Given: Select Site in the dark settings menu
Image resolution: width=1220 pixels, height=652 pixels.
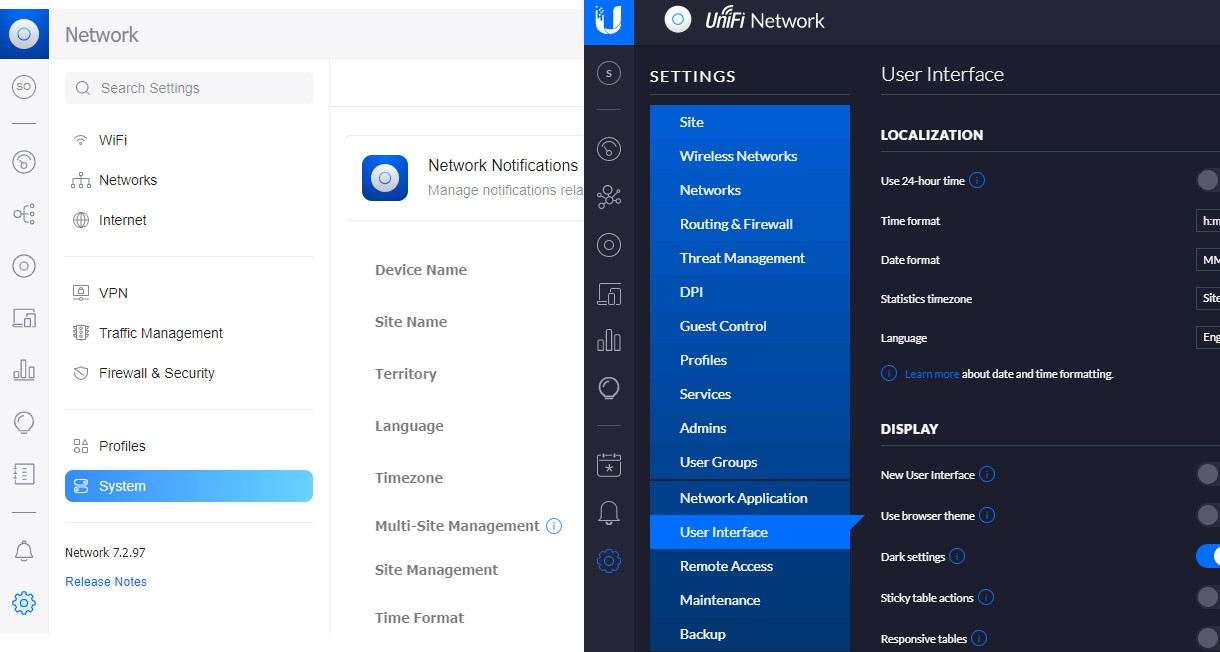Looking at the screenshot, I should pos(750,122).
